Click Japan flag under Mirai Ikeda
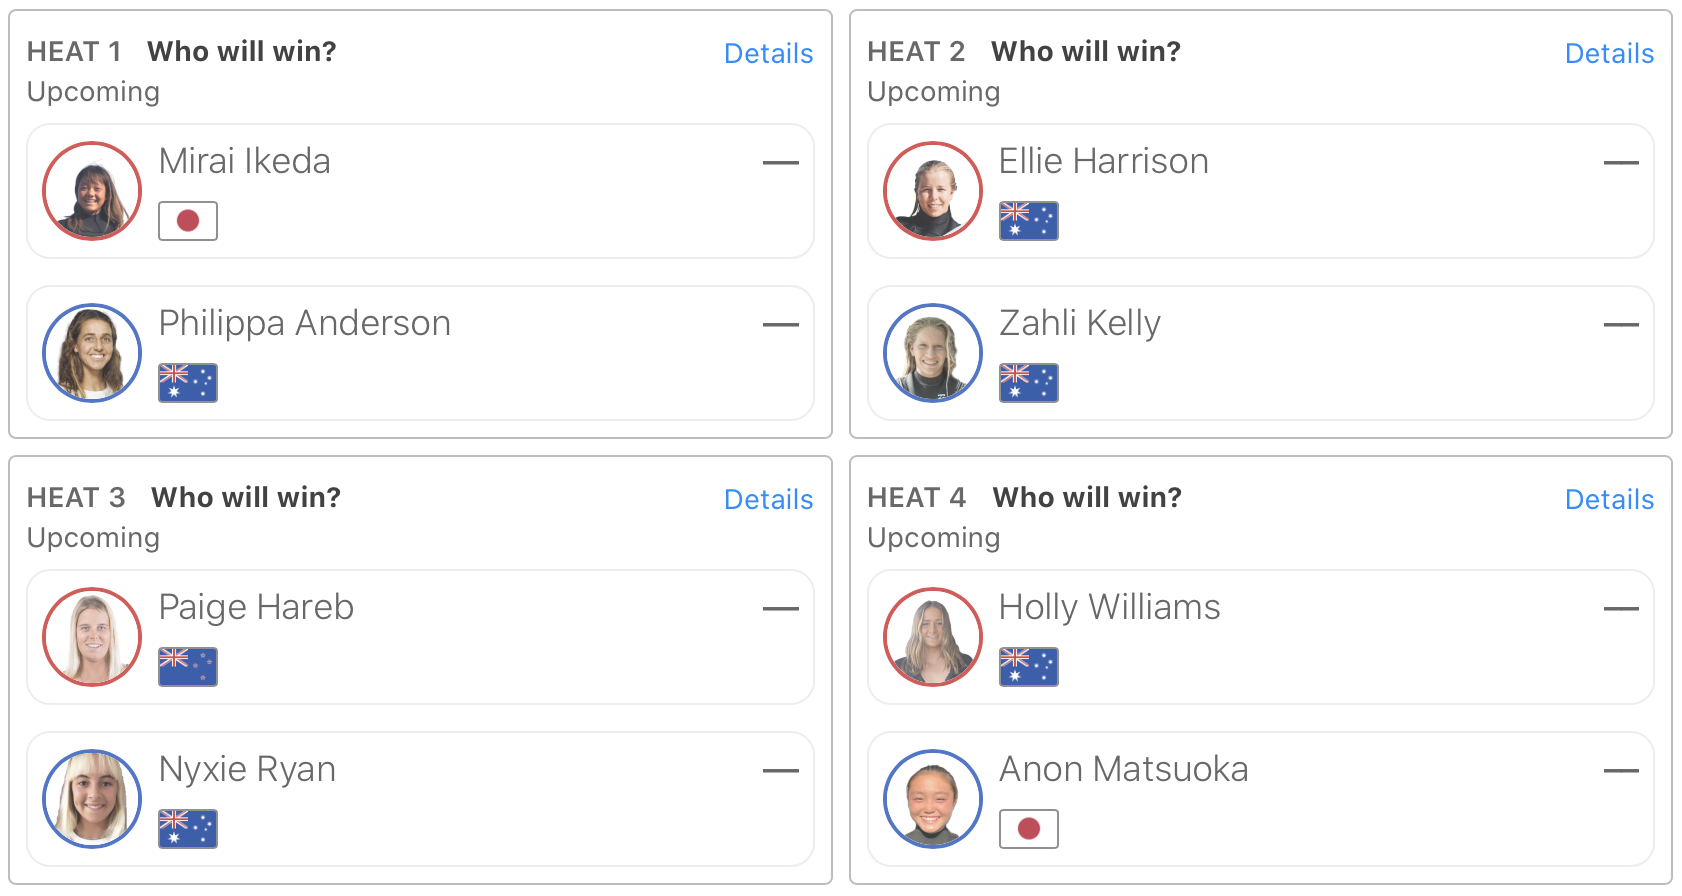This screenshot has height=896, width=1682. (x=188, y=221)
